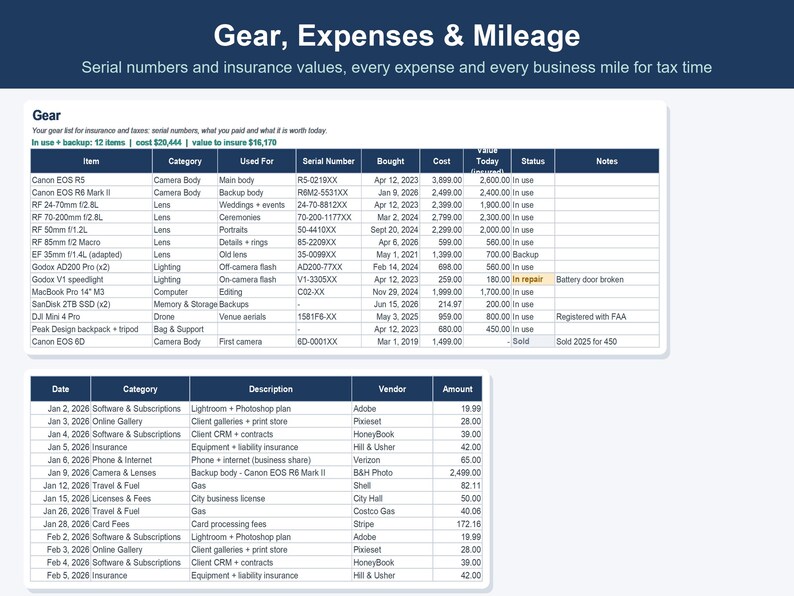Image resolution: width=794 pixels, height=596 pixels.
Task: Click the expenses Date column header
Action: pyautogui.click(x=60, y=389)
